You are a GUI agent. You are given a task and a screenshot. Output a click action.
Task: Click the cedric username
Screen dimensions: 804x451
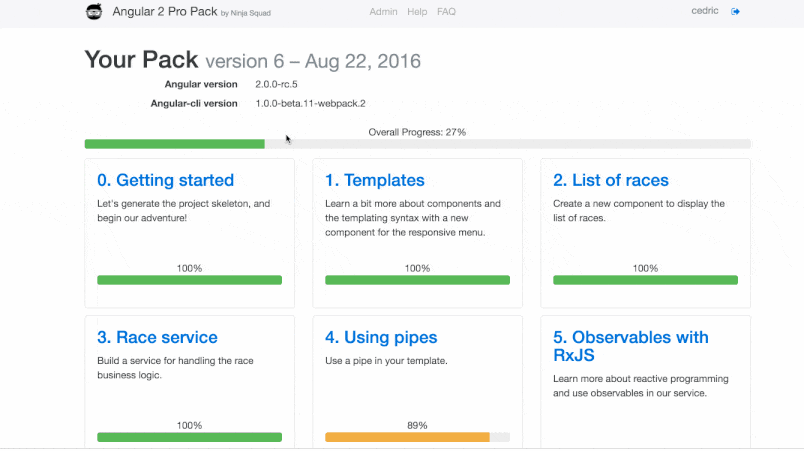705,11
